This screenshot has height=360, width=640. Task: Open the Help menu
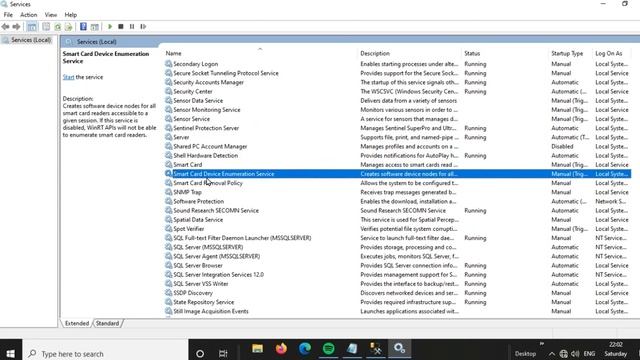[71, 15]
